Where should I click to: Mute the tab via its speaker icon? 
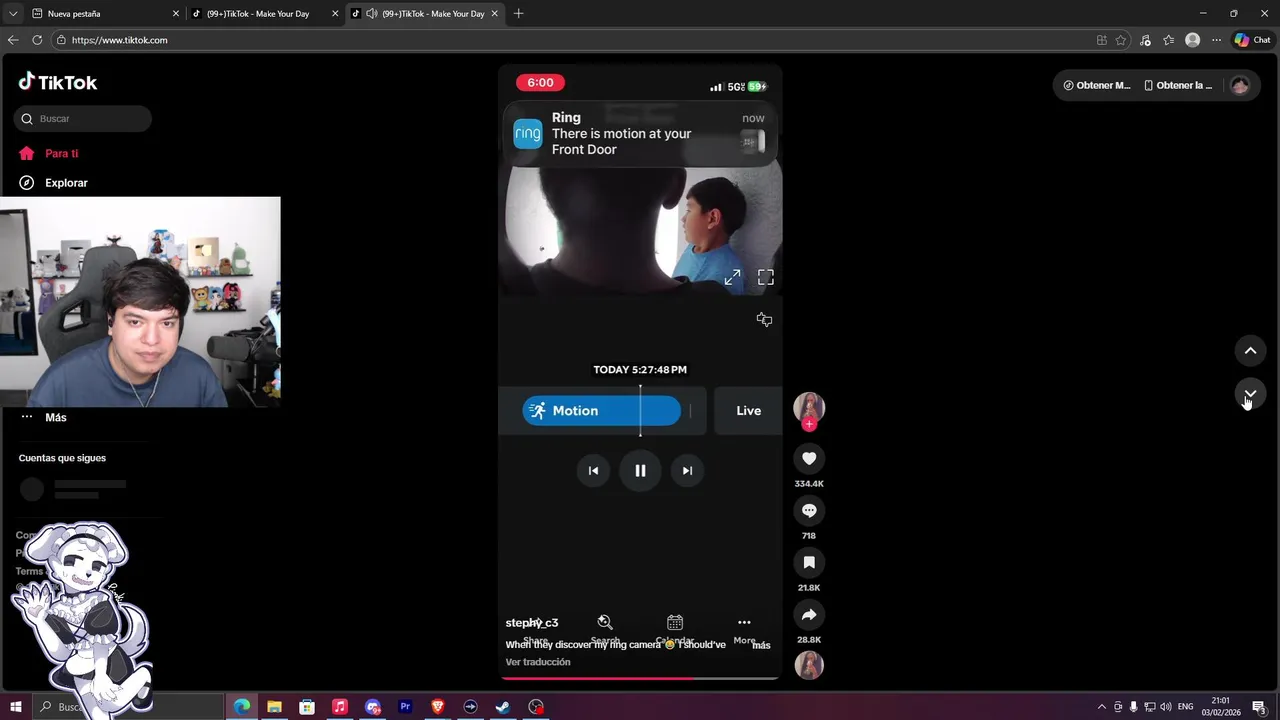tap(372, 14)
